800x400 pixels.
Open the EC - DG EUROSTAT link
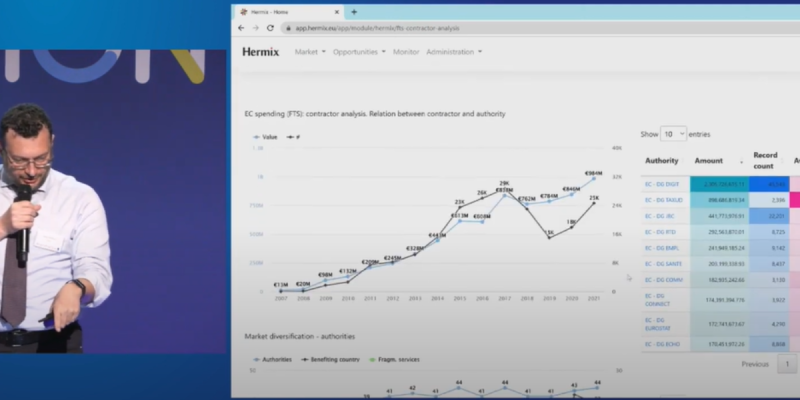coord(658,324)
